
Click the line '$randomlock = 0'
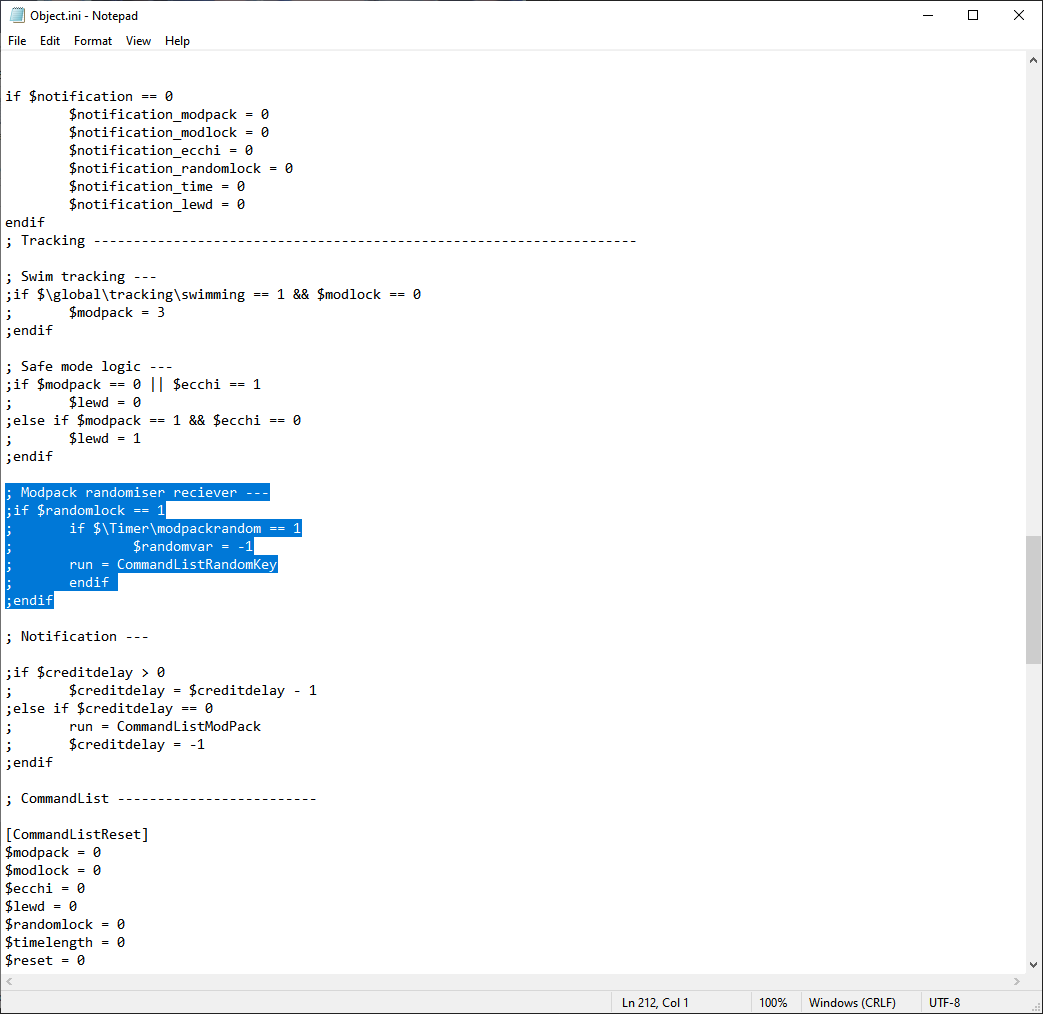click(x=65, y=924)
